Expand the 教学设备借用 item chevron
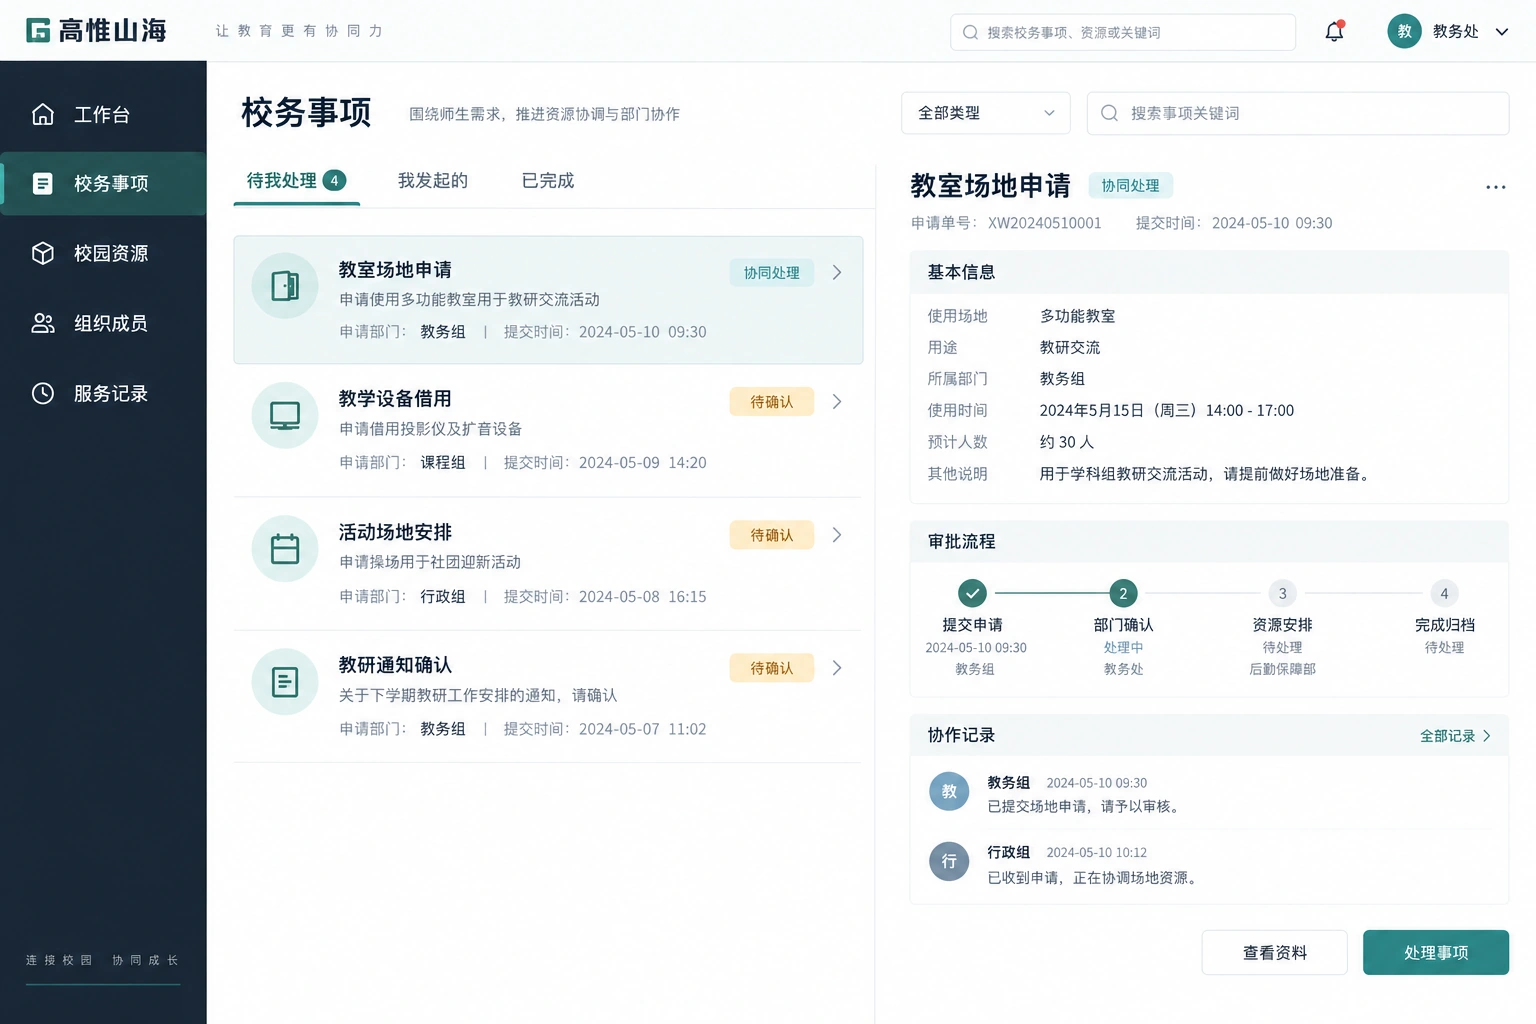Screen dimensions: 1536x1024 pyautogui.click(x=837, y=401)
